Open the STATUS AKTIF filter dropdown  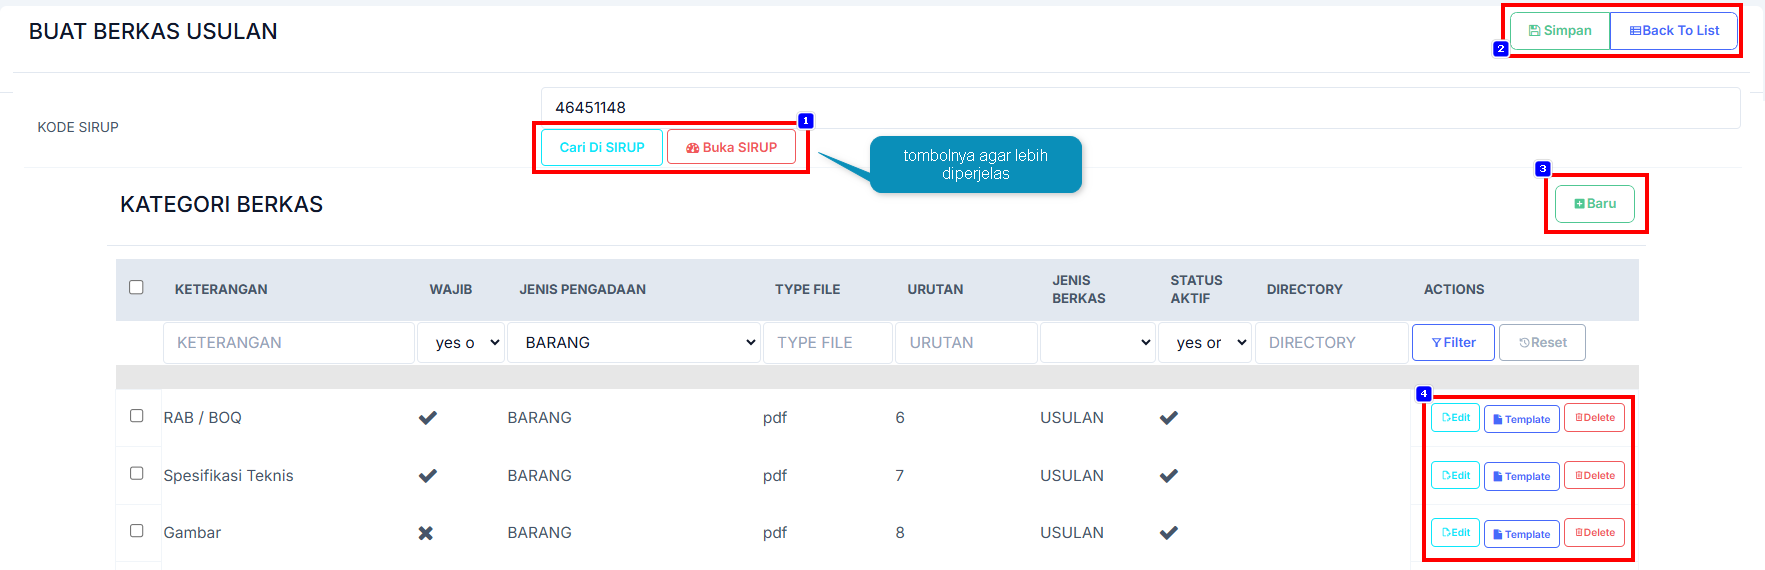1205,342
